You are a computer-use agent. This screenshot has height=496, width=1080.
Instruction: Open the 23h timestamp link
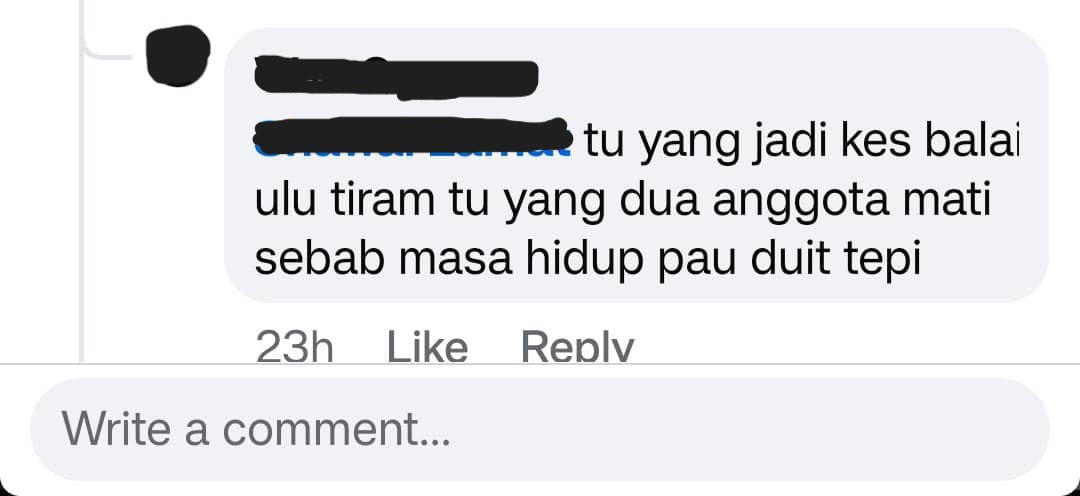click(294, 346)
